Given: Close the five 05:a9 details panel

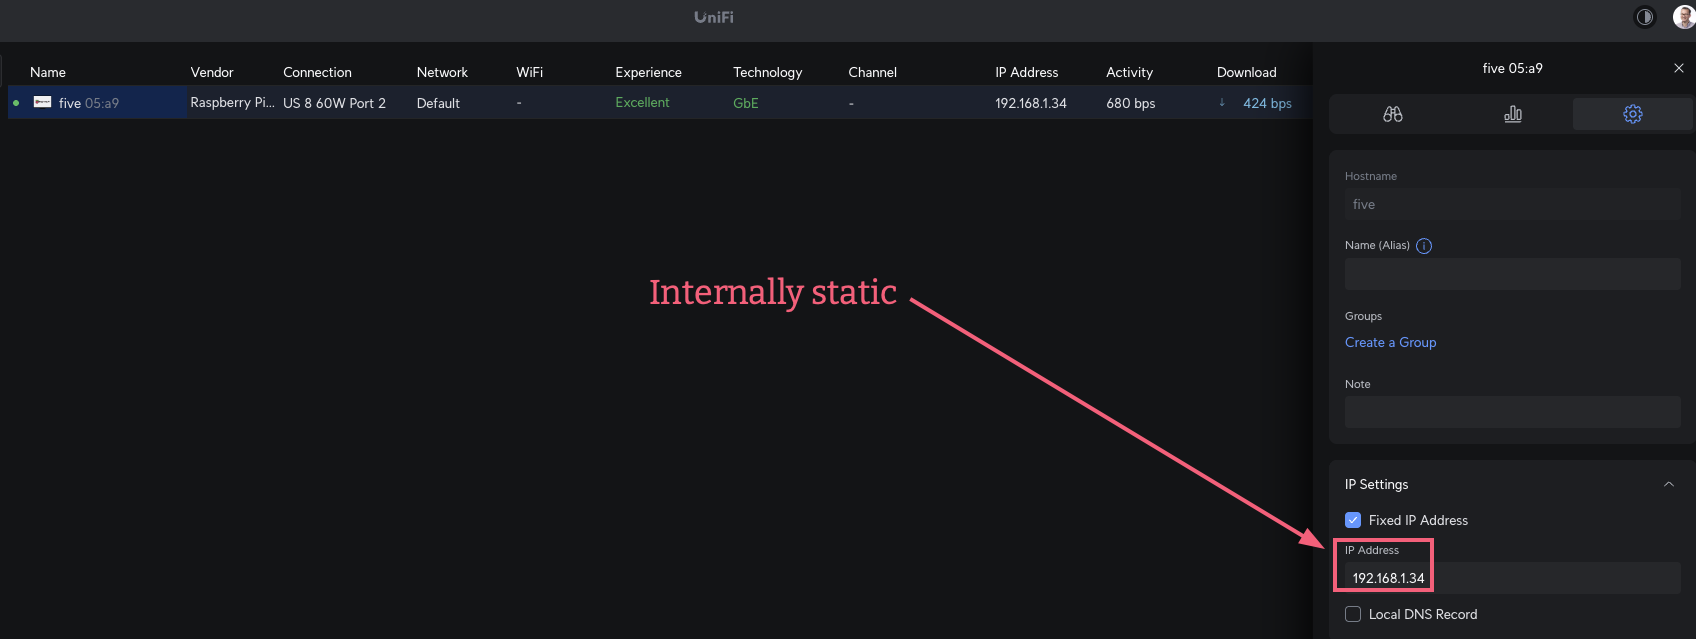Looking at the screenshot, I should click(x=1678, y=68).
